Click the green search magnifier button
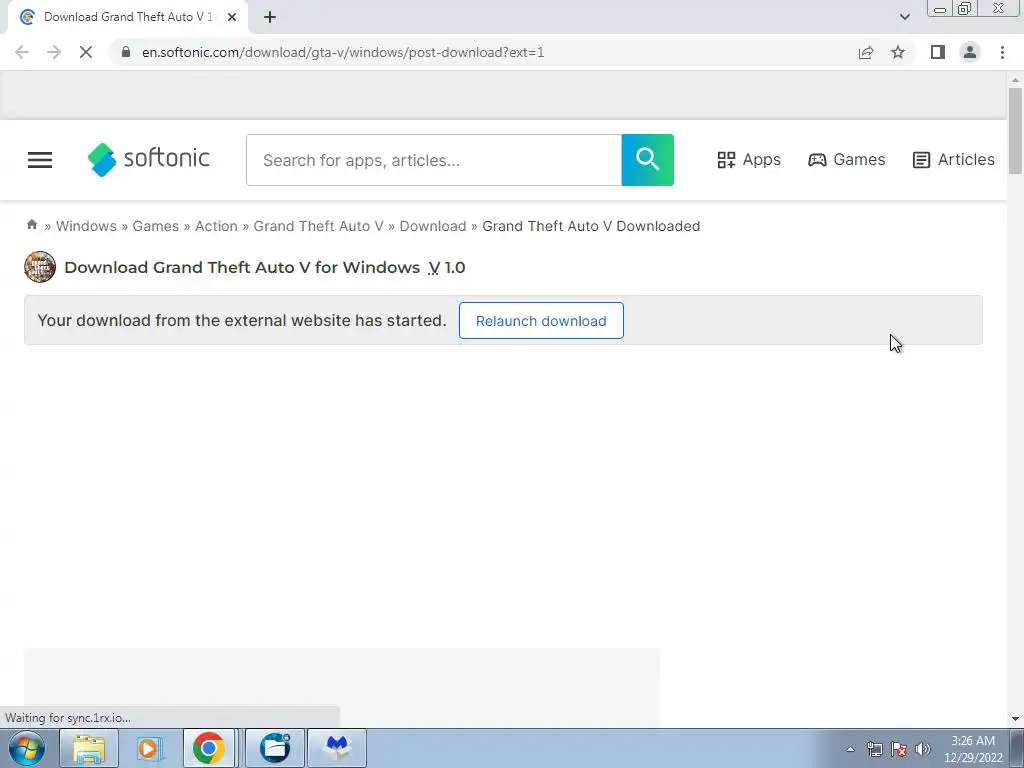Image resolution: width=1024 pixels, height=768 pixels. [x=647, y=160]
